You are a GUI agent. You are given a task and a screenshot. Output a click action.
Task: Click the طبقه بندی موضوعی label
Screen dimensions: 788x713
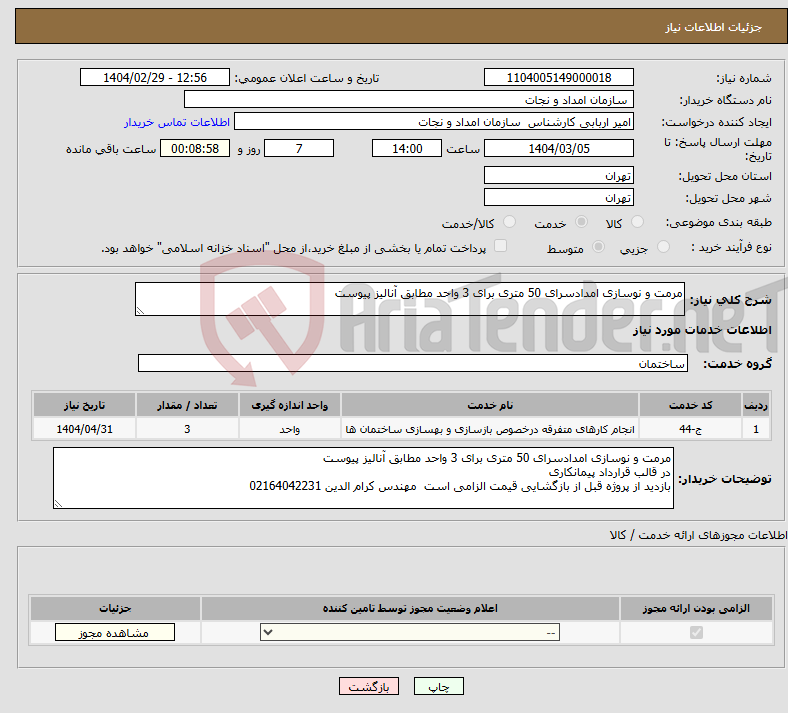coord(719,222)
